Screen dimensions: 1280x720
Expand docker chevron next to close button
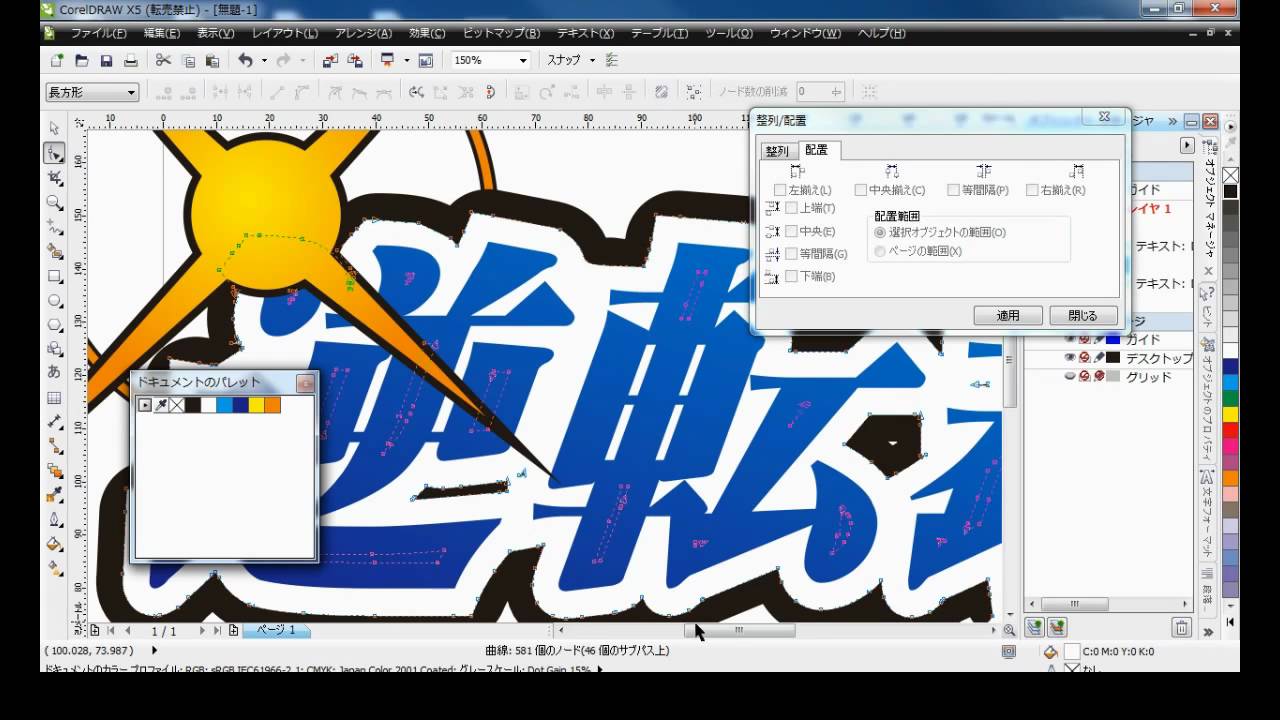pyautogui.click(x=1172, y=121)
